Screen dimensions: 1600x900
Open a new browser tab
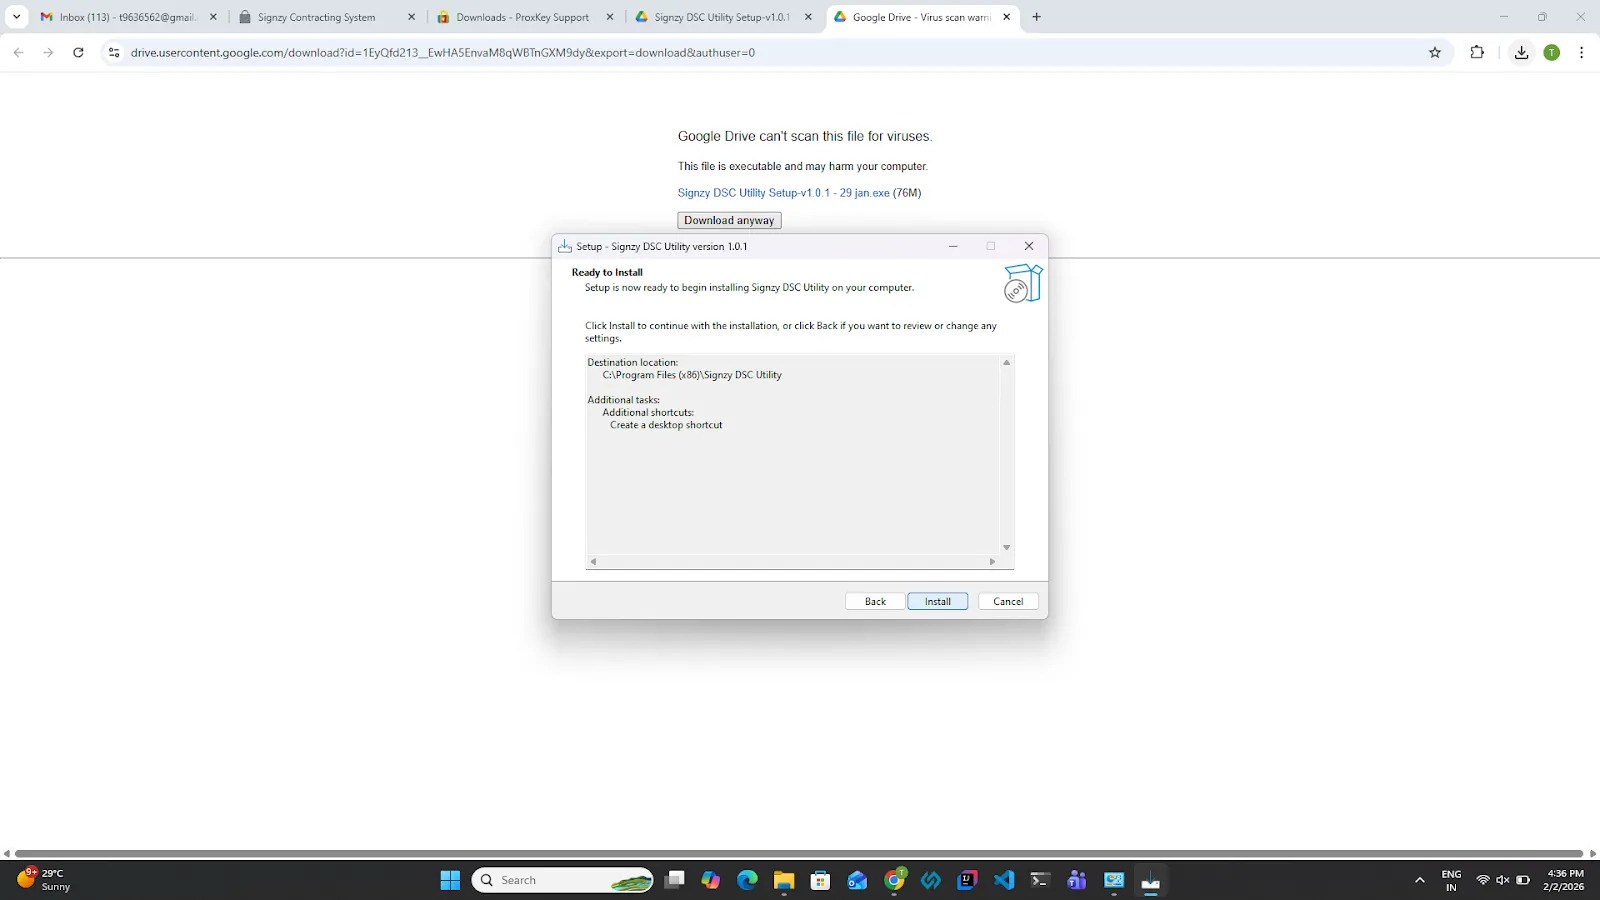coord(1037,17)
